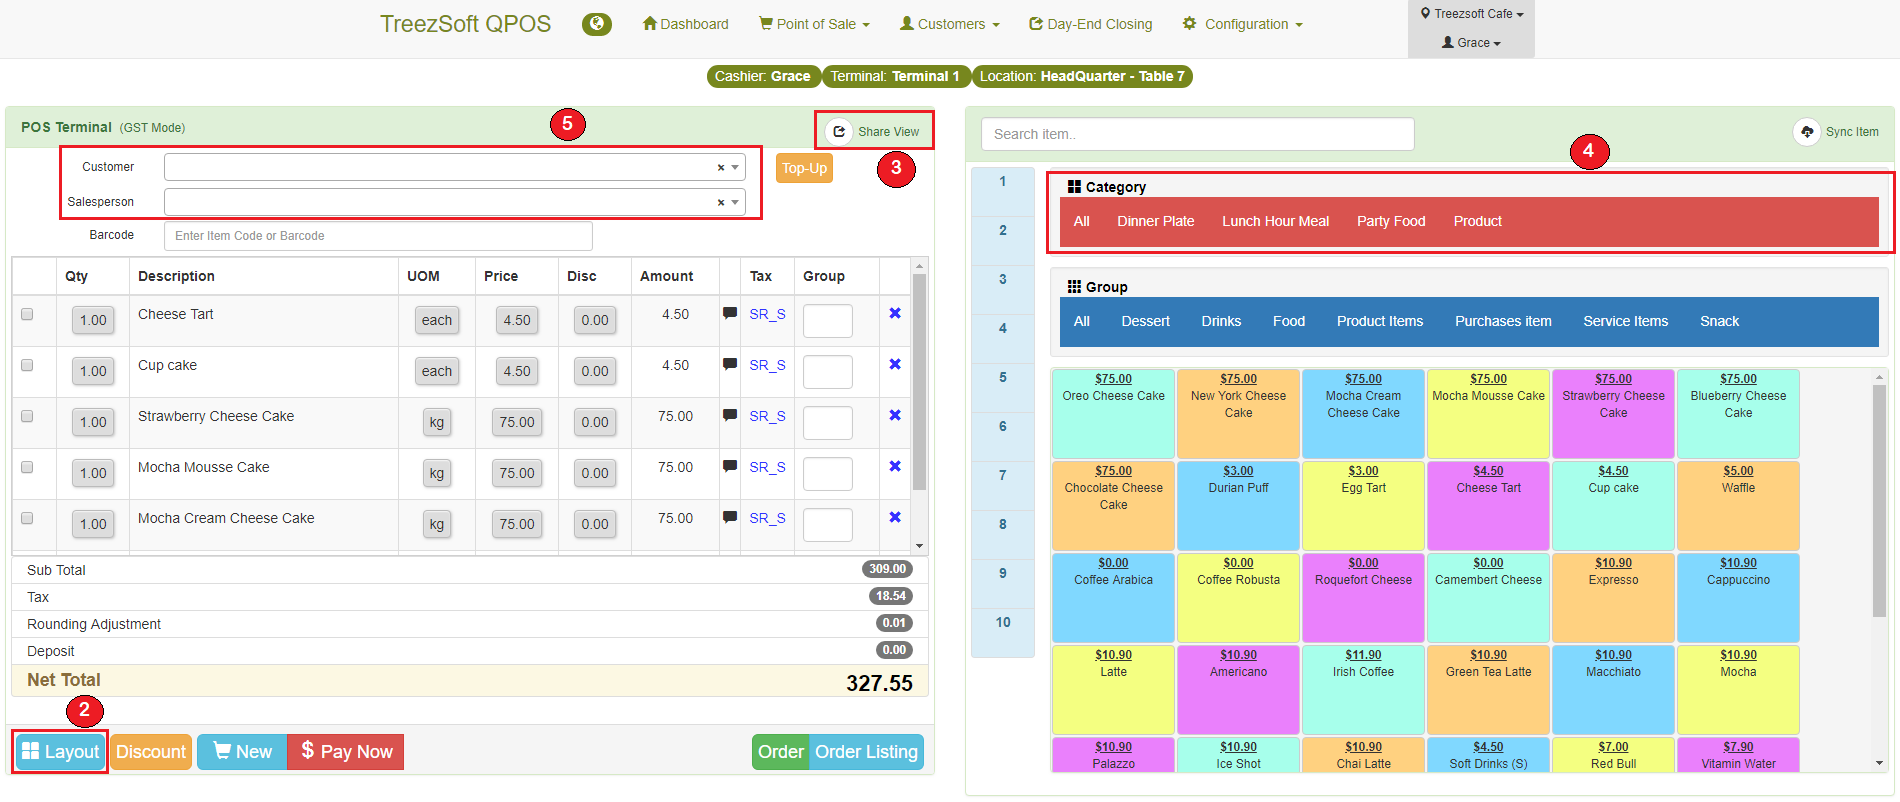Select the Strawberry Cheese Cake row checkbox
This screenshot has width=1900, height=802.
(x=27, y=416)
